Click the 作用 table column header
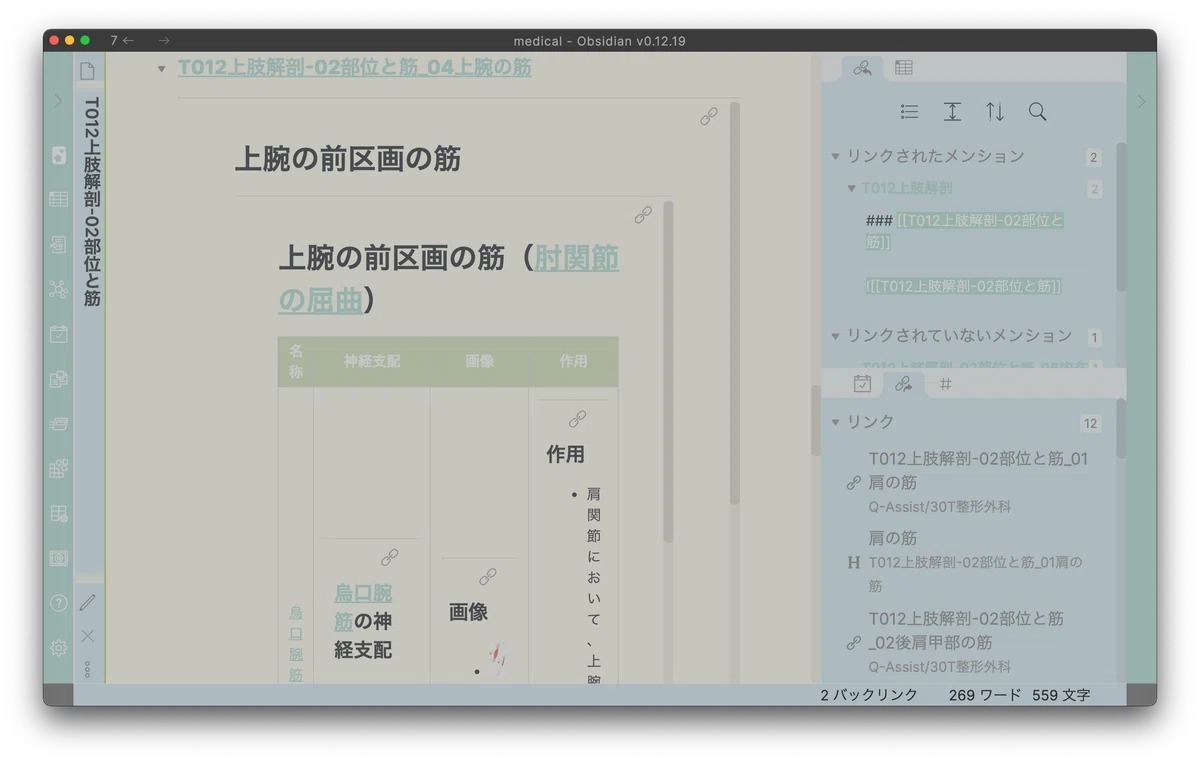The image size is (1200, 763). tap(573, 362)
